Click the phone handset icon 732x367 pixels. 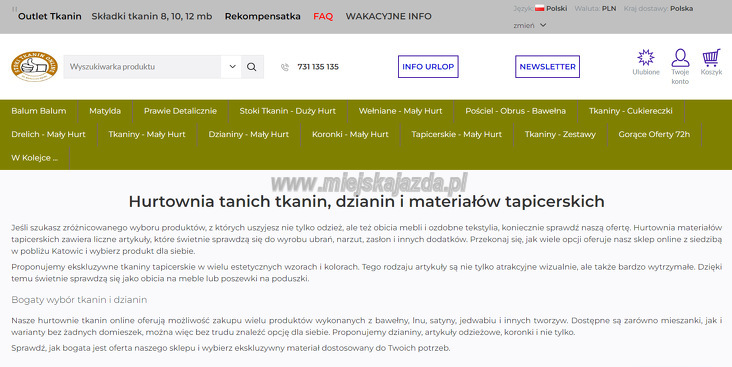point(285,67)
